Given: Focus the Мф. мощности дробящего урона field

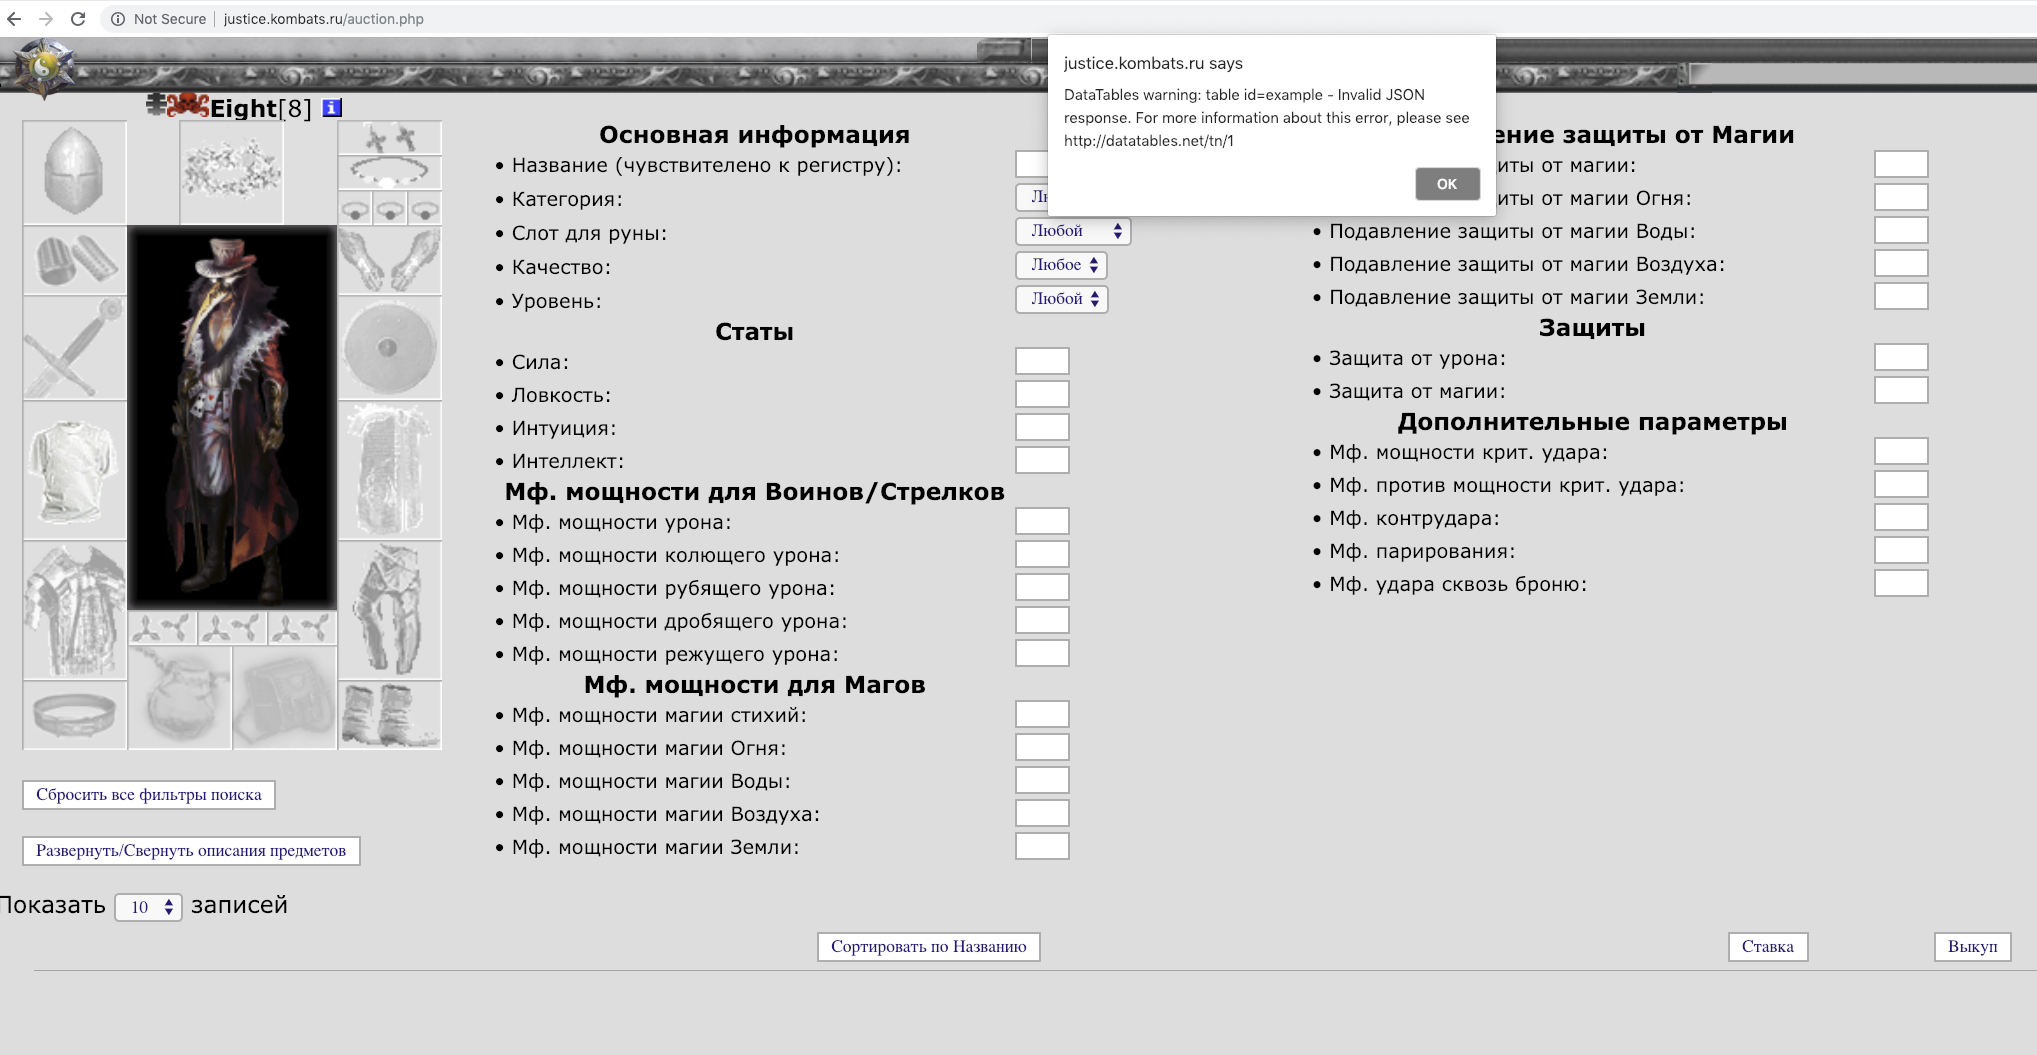Looking at the screenshot, I should click(1042, 620).
